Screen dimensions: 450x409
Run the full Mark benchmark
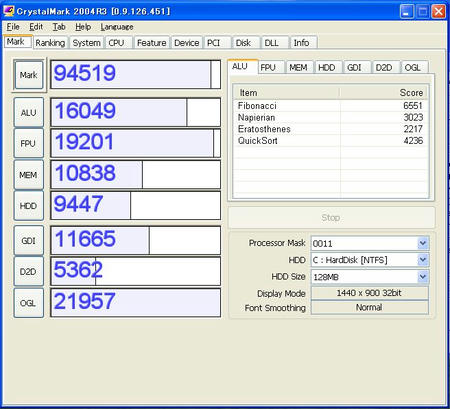[29, 75]
